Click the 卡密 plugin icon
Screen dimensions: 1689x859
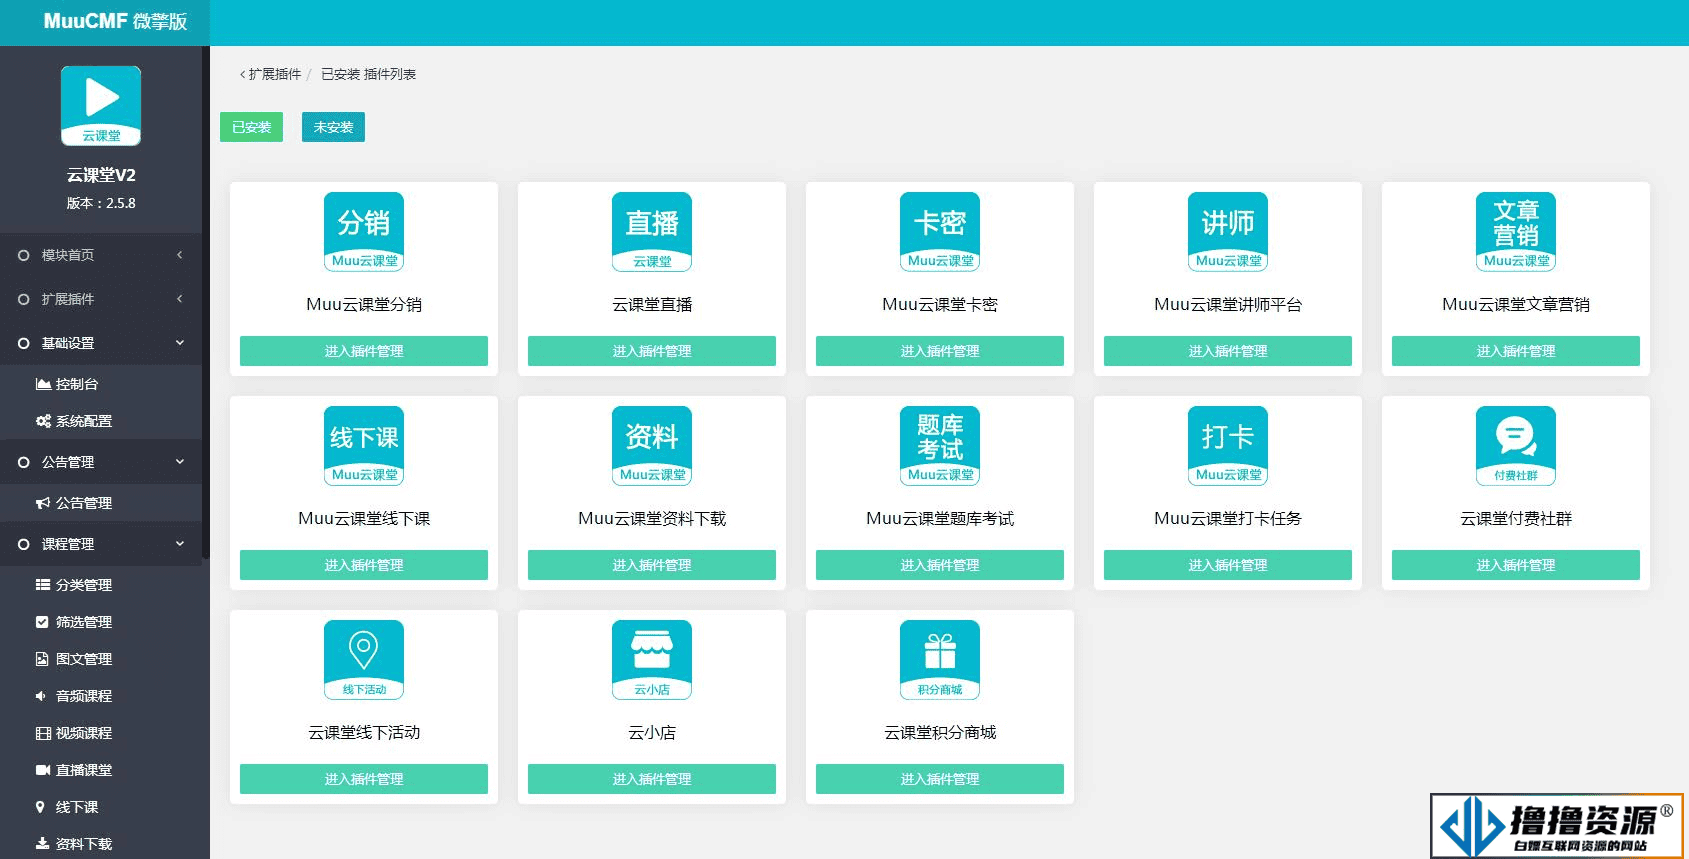coord(940,232)
